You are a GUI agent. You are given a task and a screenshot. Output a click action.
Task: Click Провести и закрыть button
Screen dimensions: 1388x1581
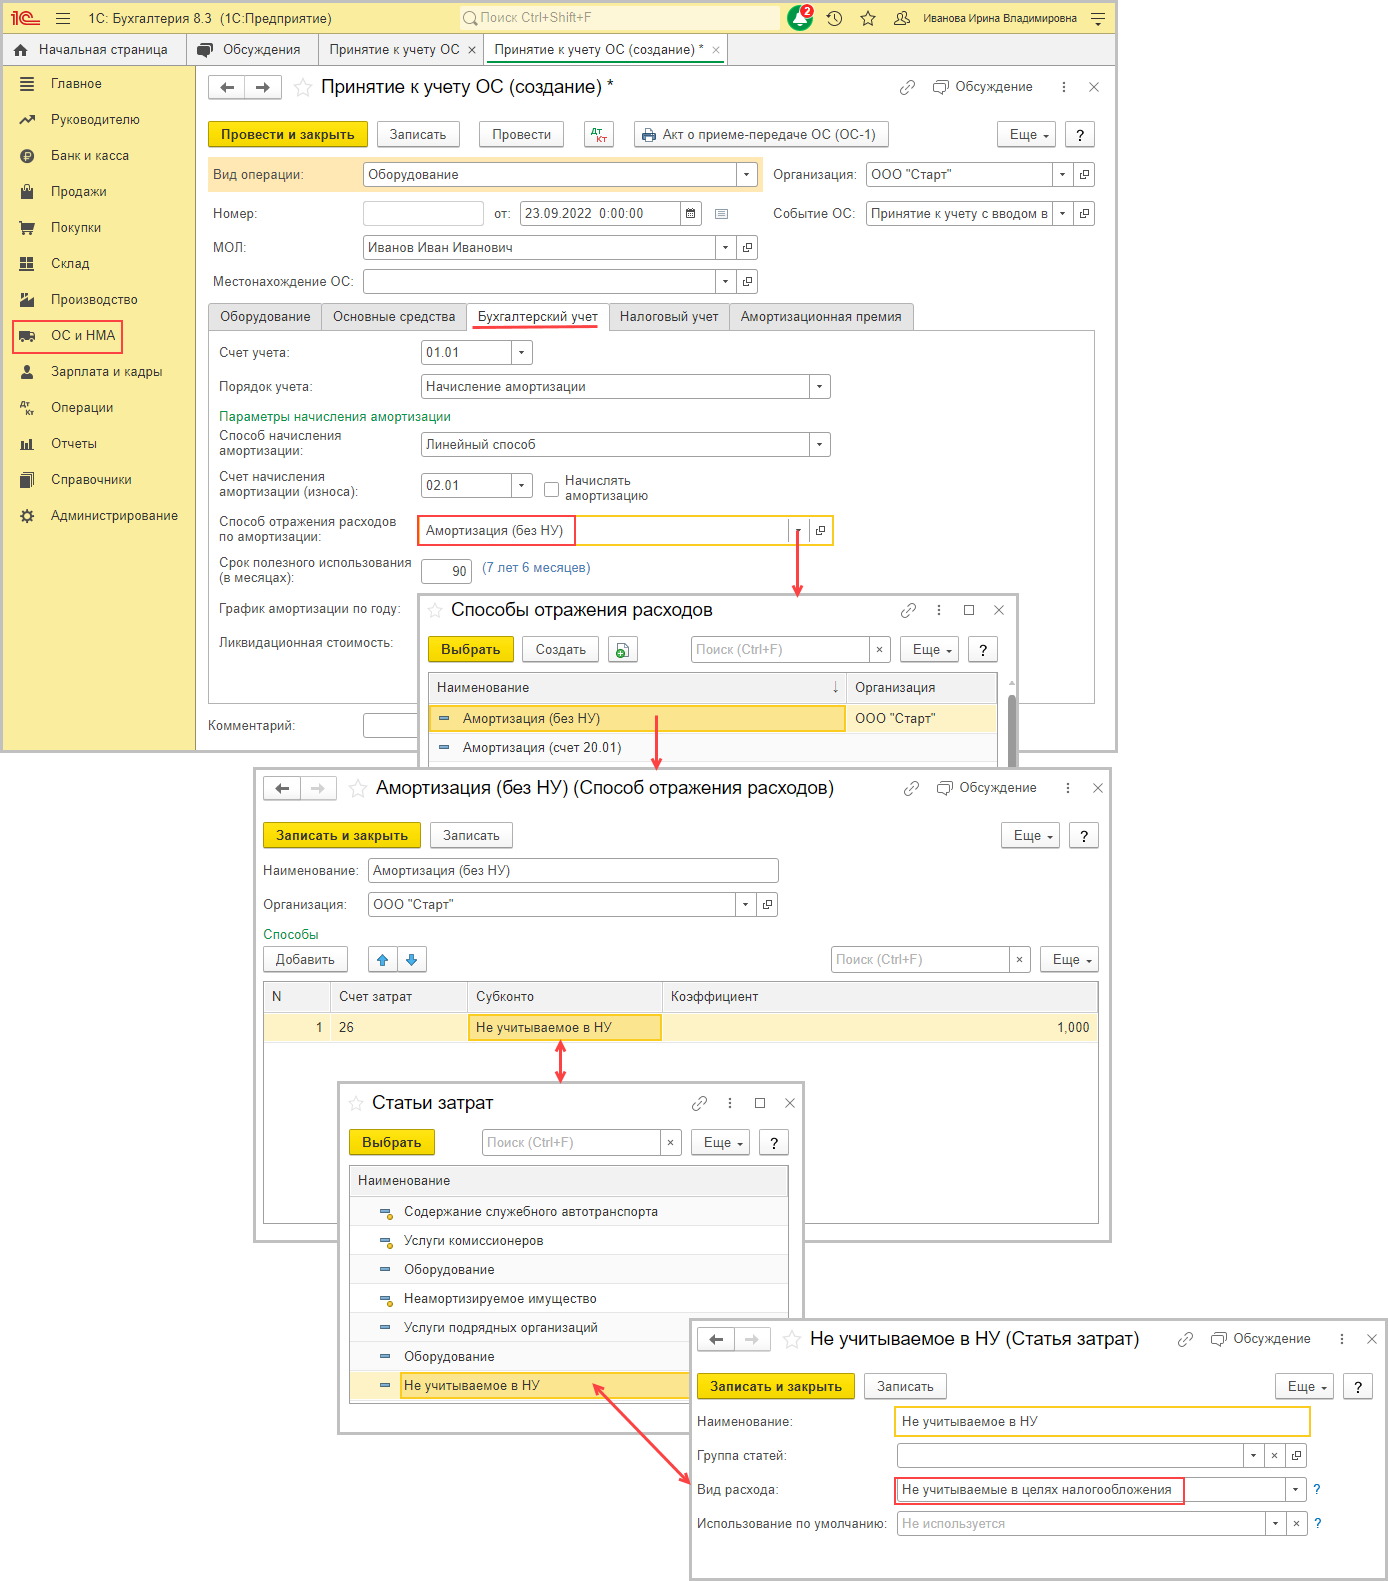[288, 135]
